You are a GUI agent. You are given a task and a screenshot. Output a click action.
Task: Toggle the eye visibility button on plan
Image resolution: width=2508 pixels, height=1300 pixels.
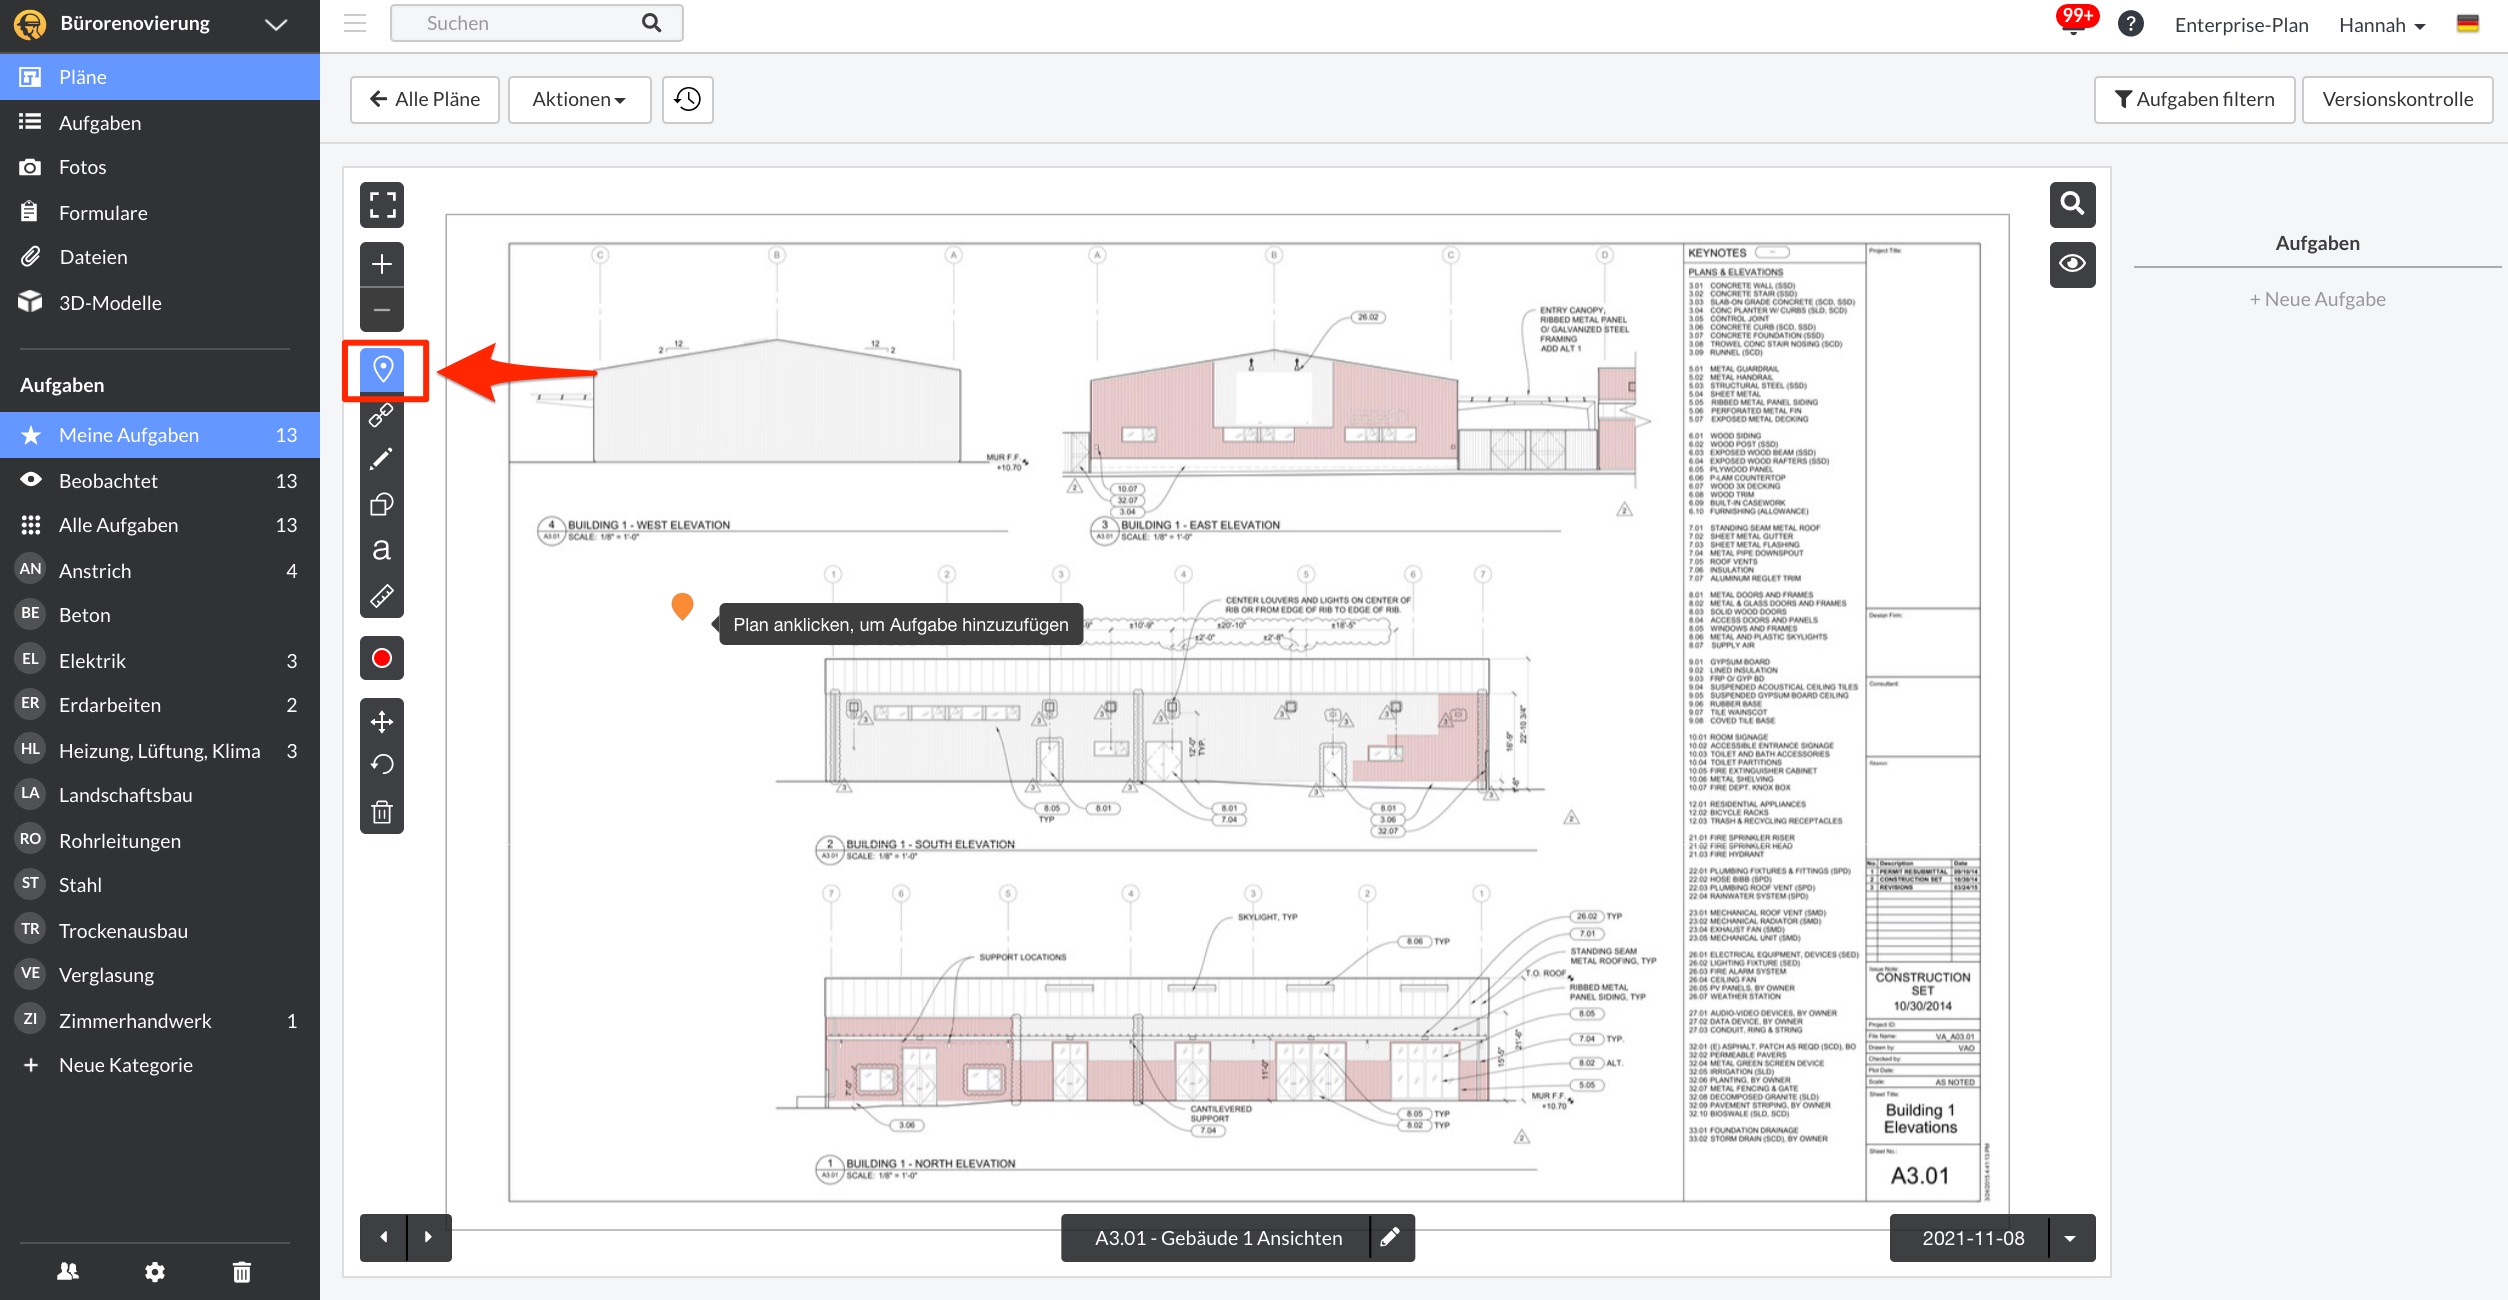point(2072,264)
